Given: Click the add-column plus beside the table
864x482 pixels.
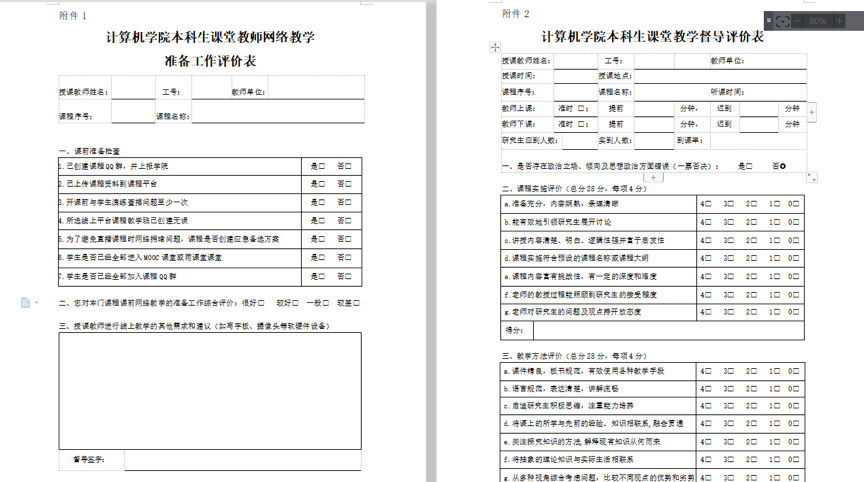Looking at the screenshot, I should [x=811, y=113].
